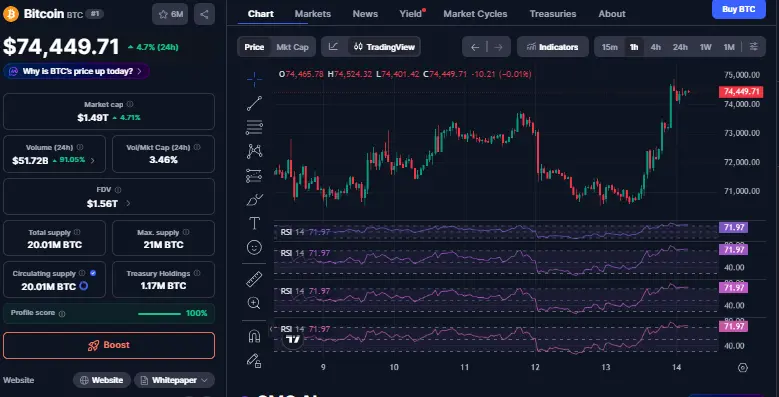Activate the zoom in tool
Screen dimensions: 779x397
254,303
